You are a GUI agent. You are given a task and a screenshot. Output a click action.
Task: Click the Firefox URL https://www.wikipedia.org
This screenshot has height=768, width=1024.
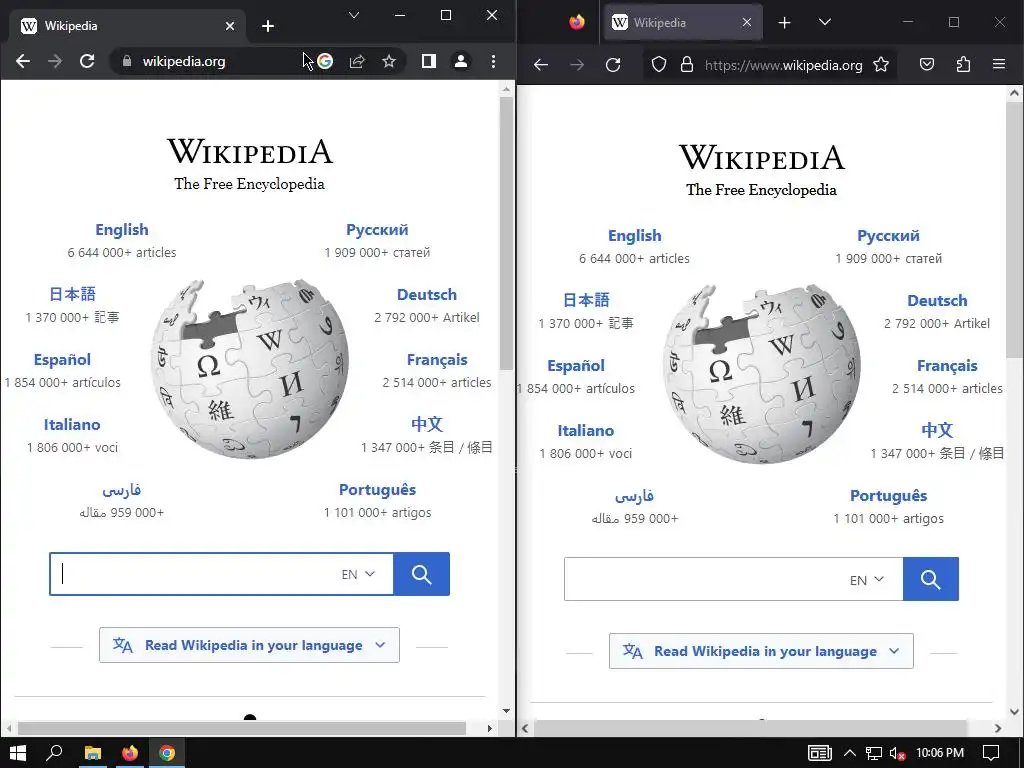(784, 65)
